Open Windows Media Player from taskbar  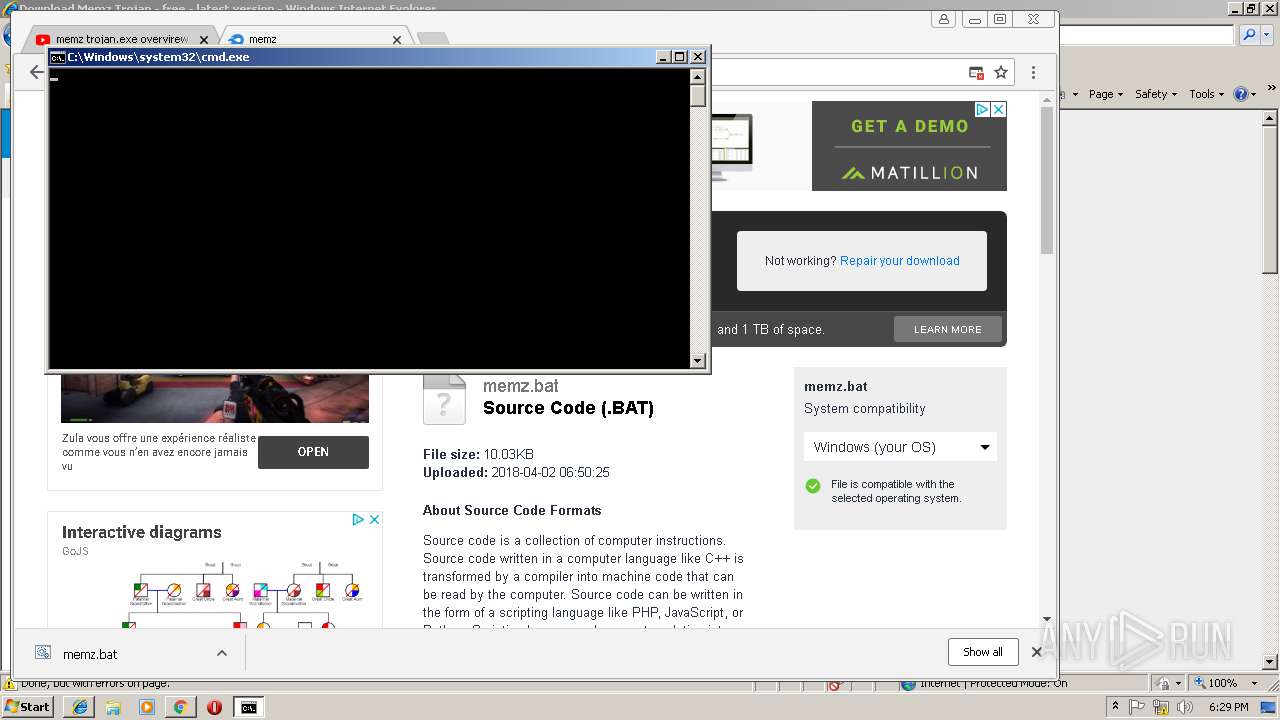[147, 707]
